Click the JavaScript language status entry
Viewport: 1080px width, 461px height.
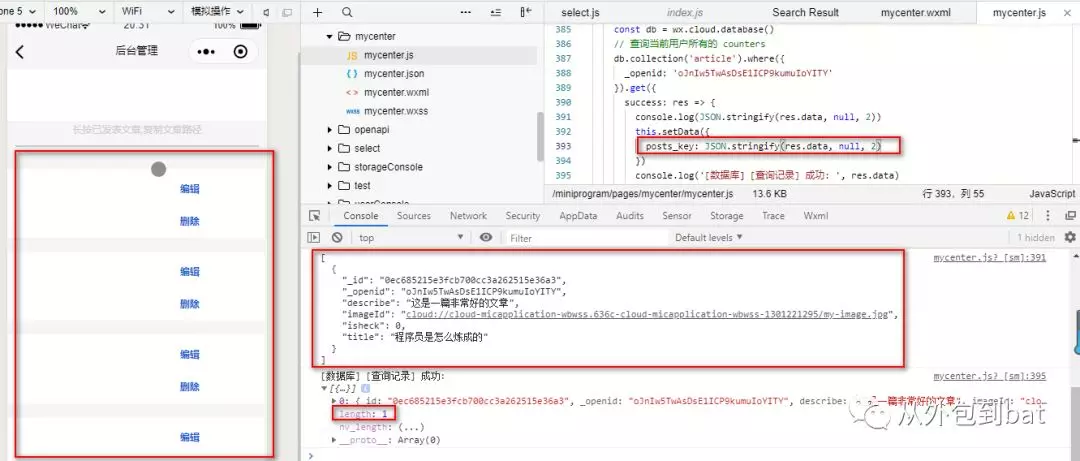point(1052,194)
